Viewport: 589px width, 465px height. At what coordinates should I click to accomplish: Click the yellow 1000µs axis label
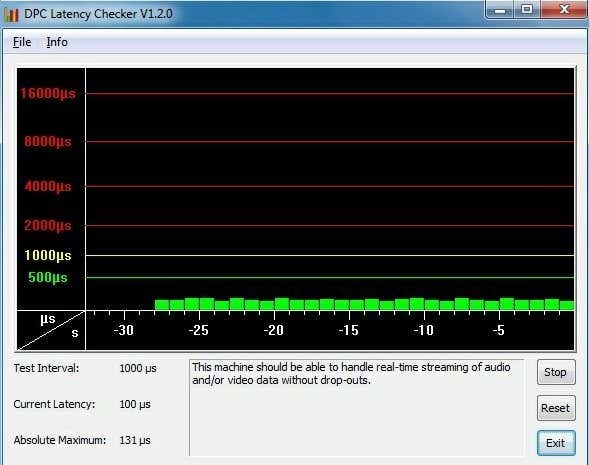coord(48,255)
